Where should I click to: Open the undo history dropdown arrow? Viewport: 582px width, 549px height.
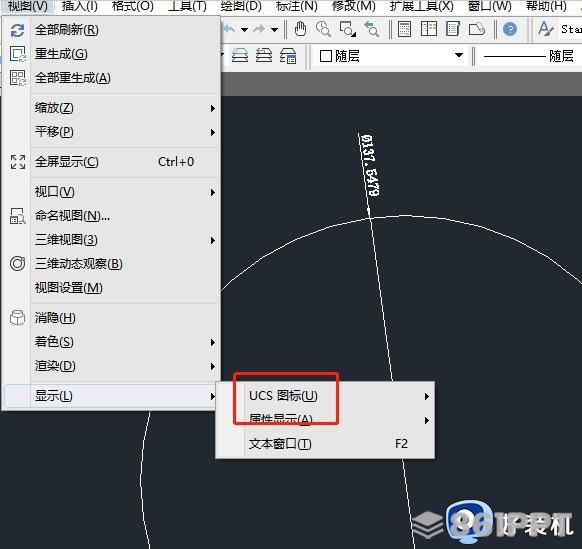244,29
